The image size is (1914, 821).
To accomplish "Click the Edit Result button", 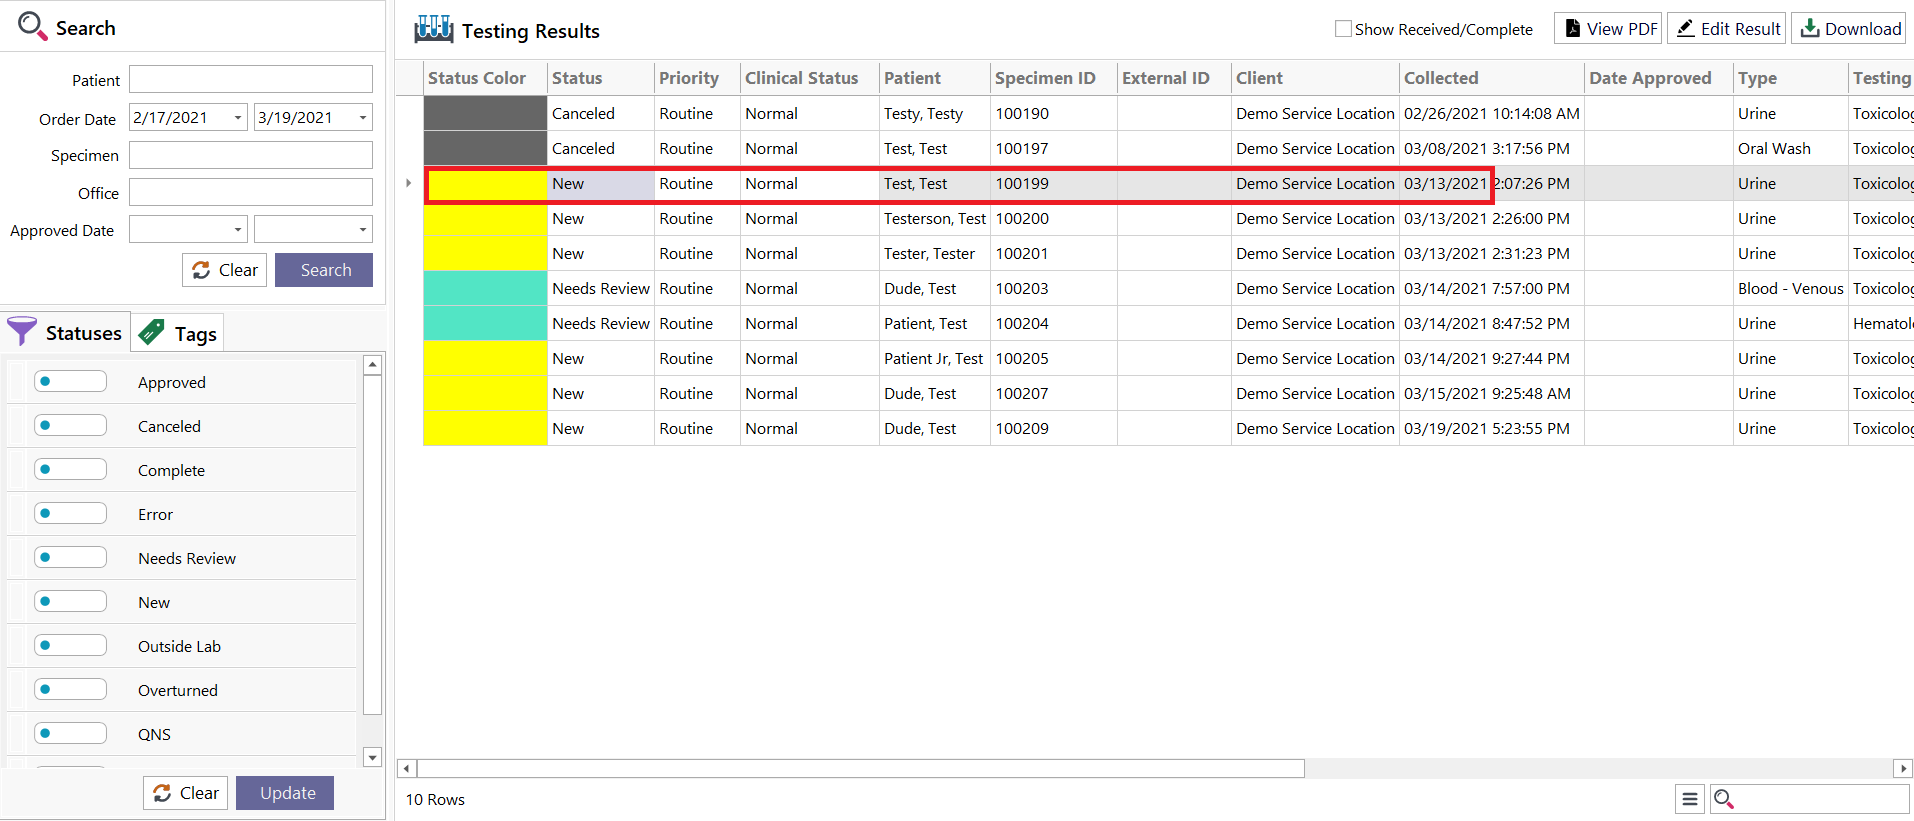I will (x=1727, y=29).
